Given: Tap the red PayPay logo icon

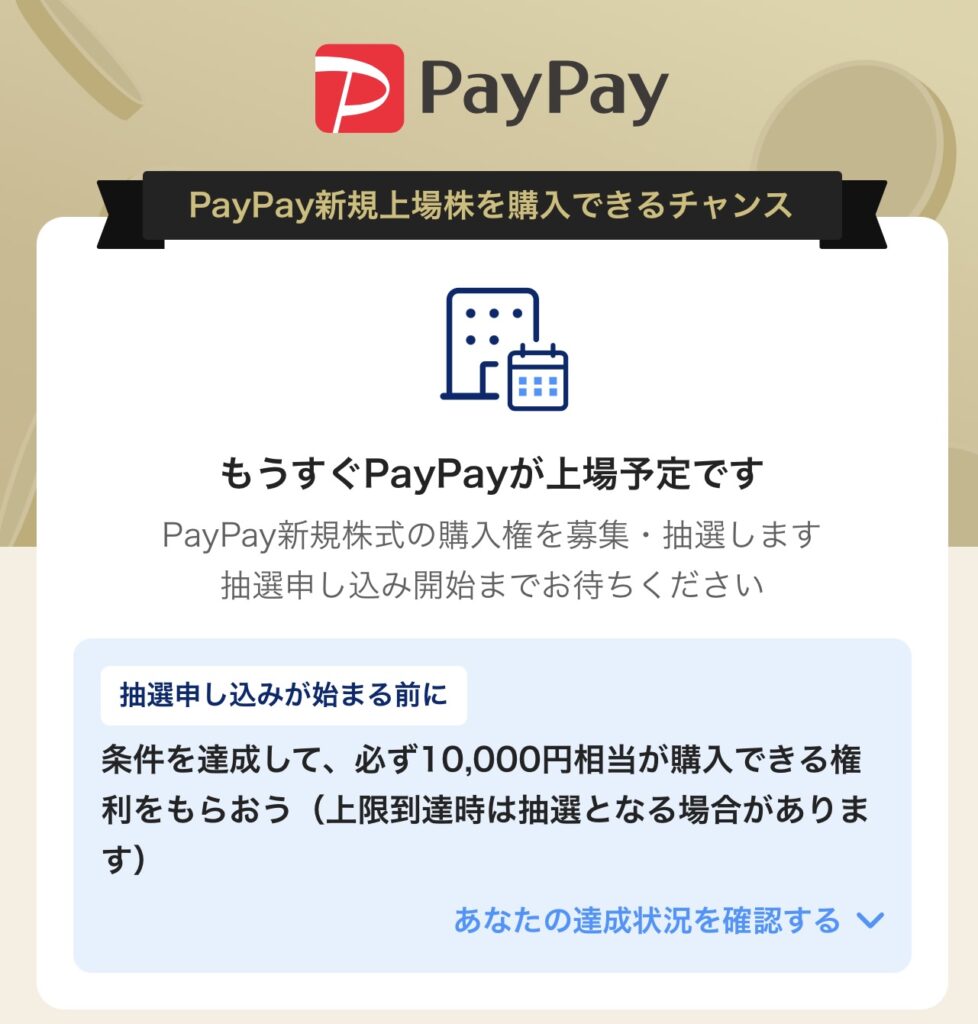Looking at the screenshot, I should pyautogui.click(x=359, y=88).
